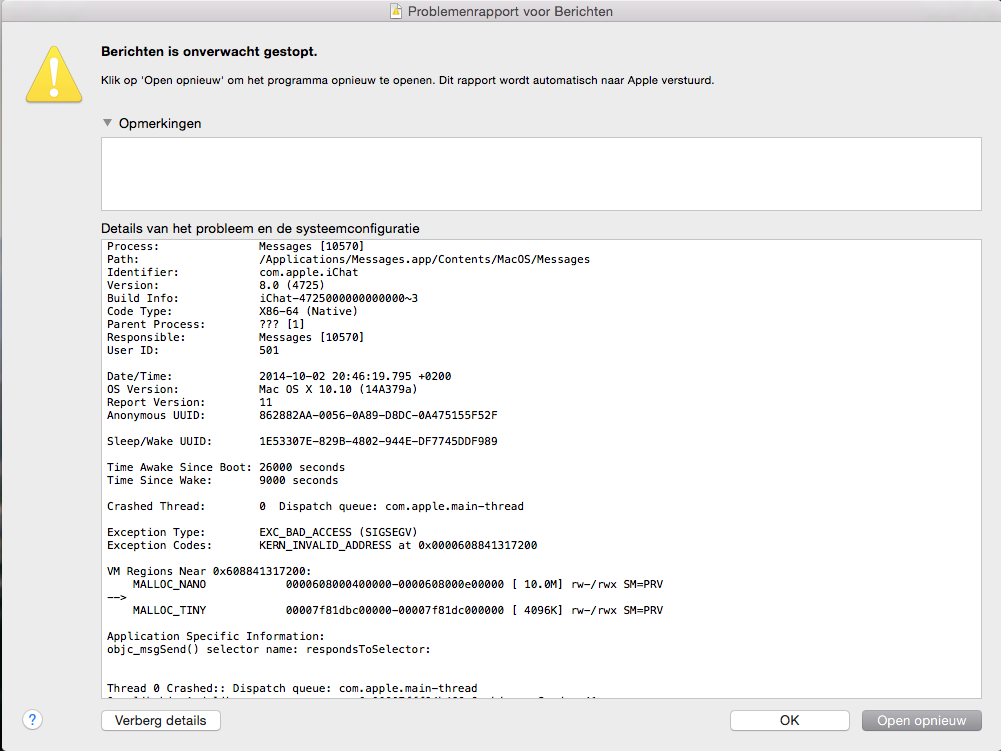The image size is (1001, 751).
Task: Click 'VM Regions Near 0x608841317200:' line
Action: click(x=209, y=572)
